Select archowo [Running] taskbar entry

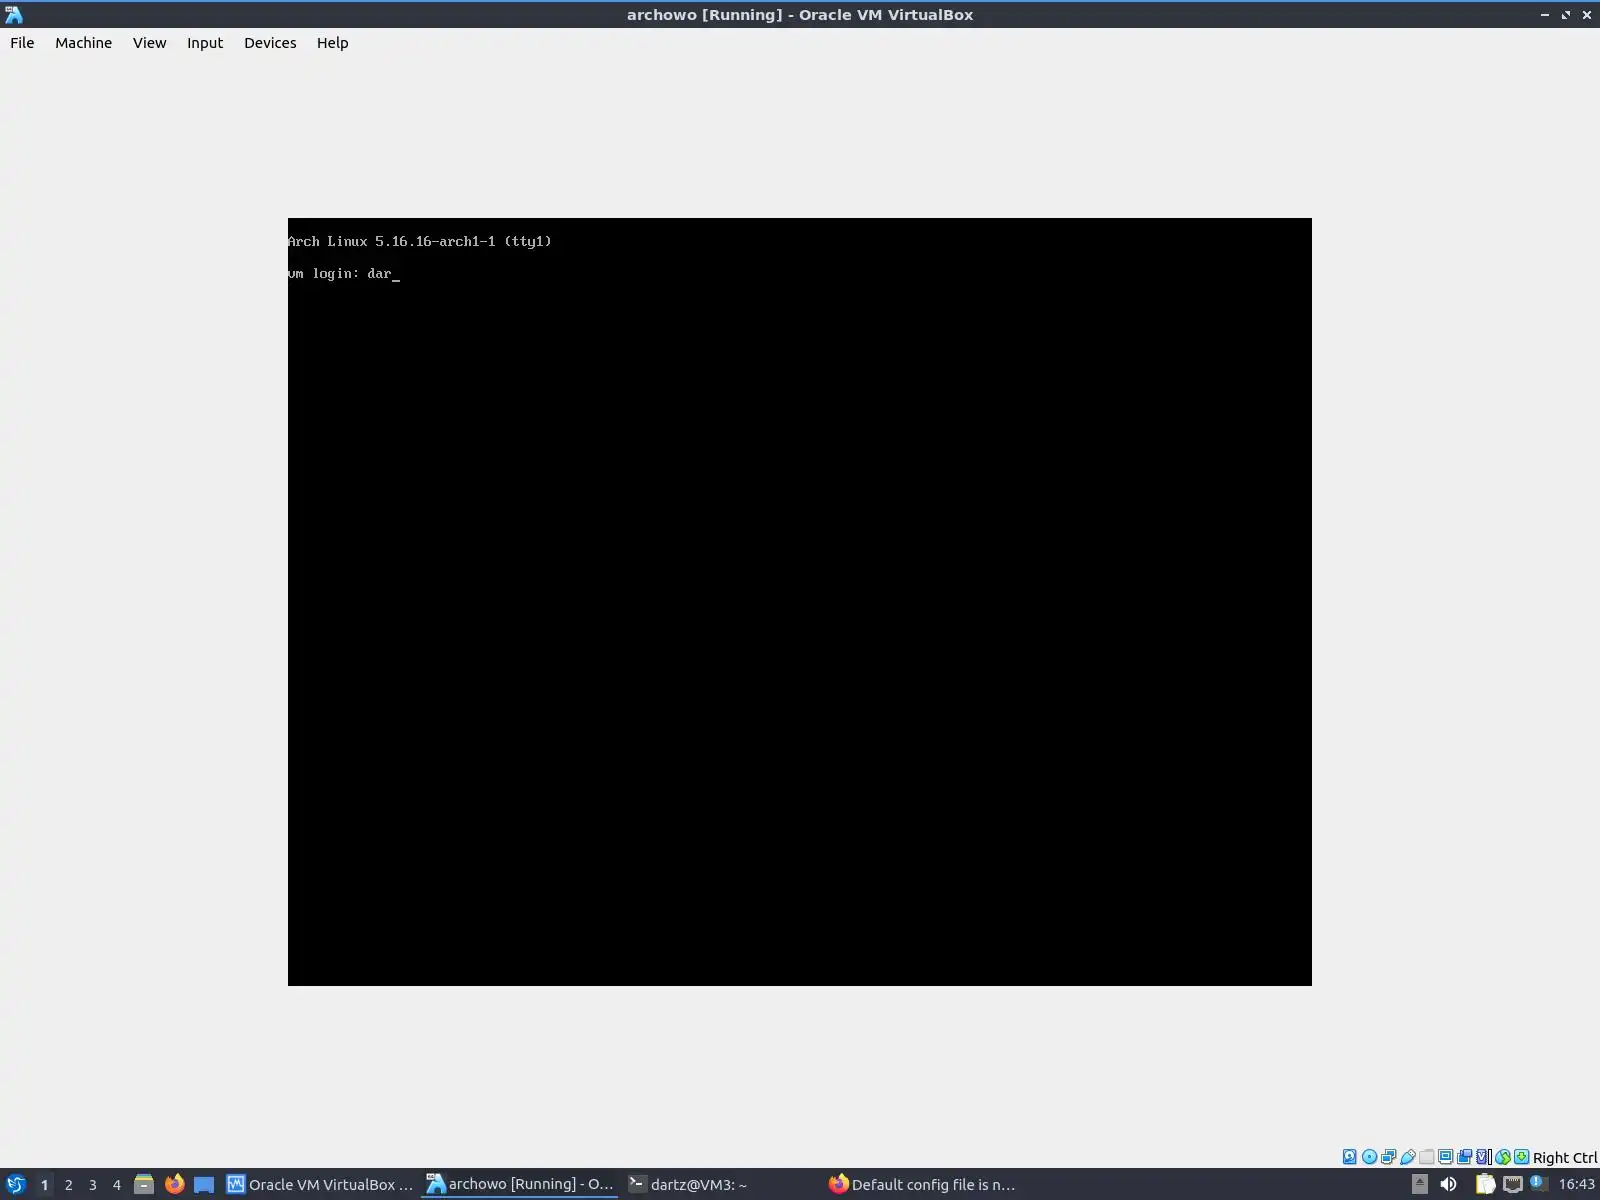point(520,1185)
